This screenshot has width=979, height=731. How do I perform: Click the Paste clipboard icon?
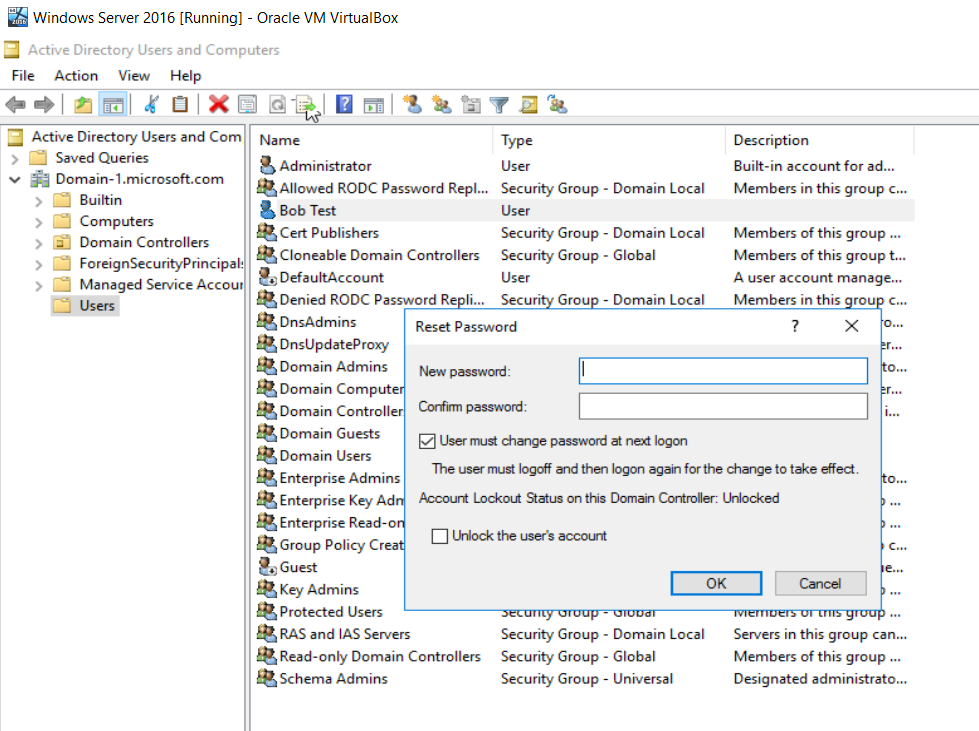[180, 104]
